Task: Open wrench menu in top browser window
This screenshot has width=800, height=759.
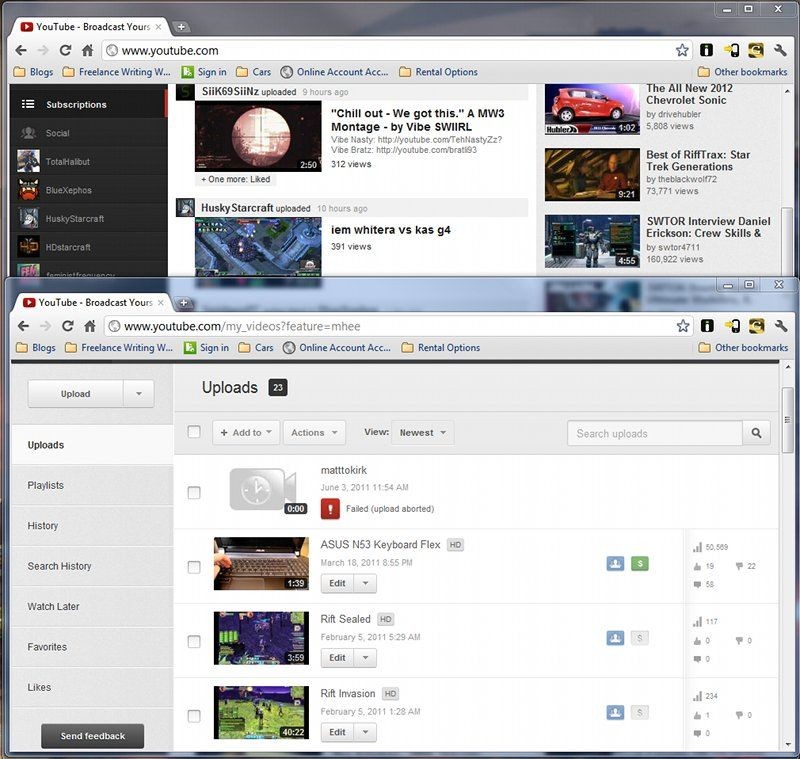Action: (x=780, y=50)
